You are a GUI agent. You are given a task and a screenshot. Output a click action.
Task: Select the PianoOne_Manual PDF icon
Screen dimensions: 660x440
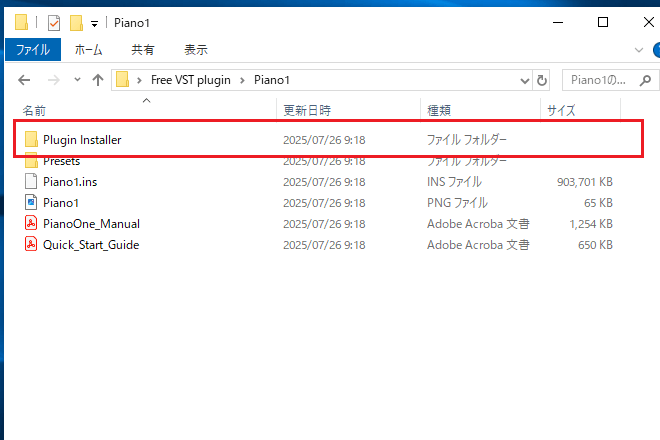(x=31, y=223)
